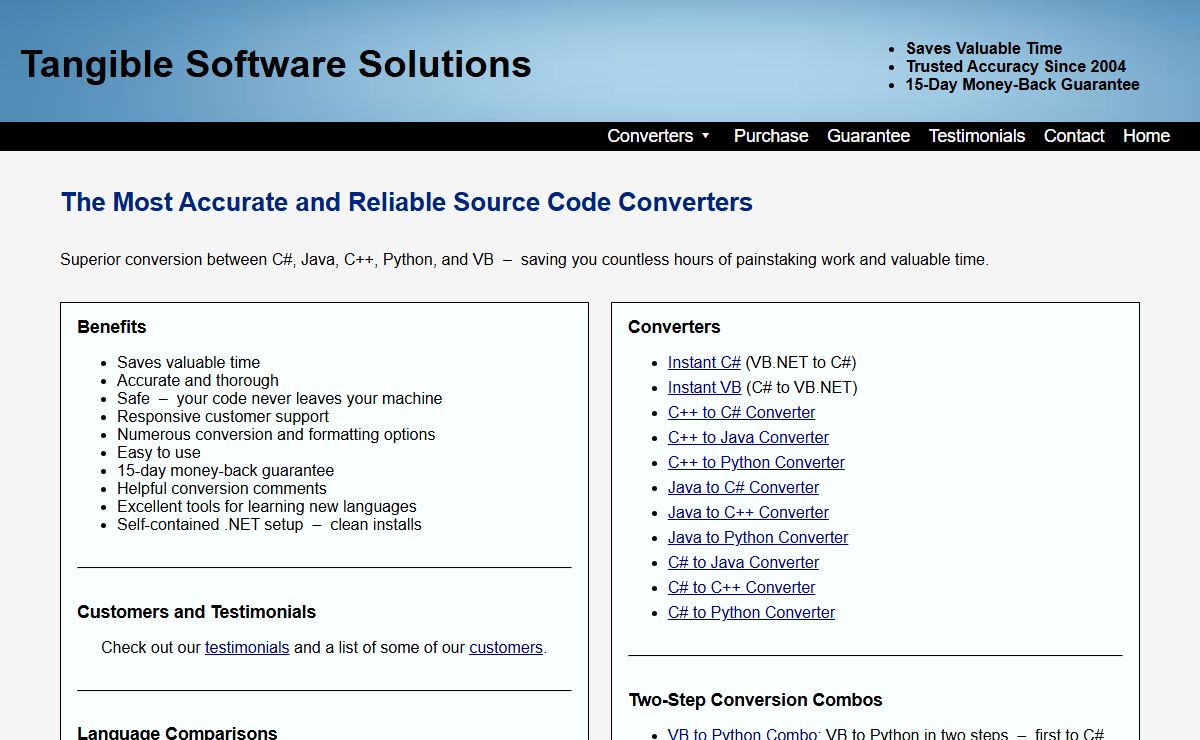The height and width of the screenshot is (740, 1200).
Task: Click 'Trusted Accuracy Since 2004' header text
Action: (1016, 66)
